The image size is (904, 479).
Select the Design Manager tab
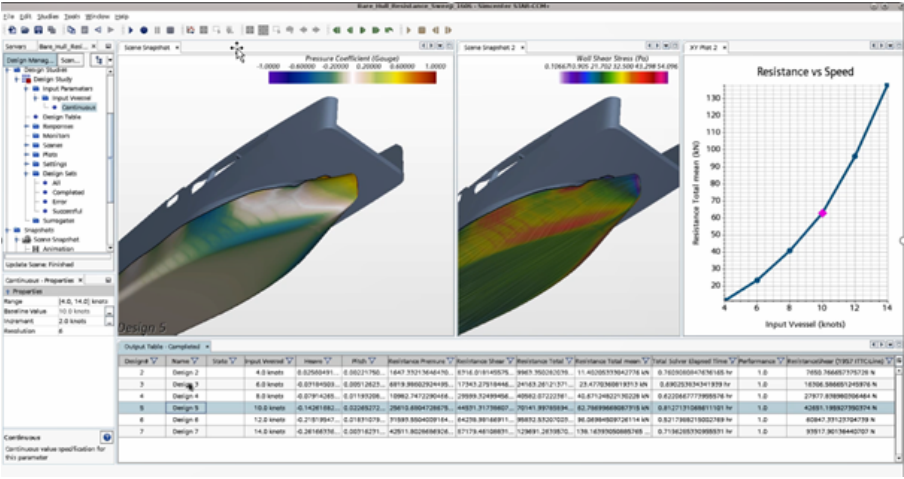pos(31,60)
